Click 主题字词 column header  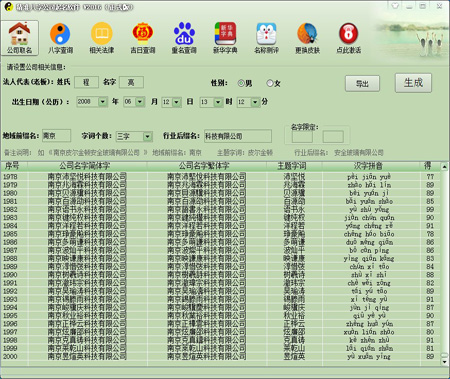(294, 166)
